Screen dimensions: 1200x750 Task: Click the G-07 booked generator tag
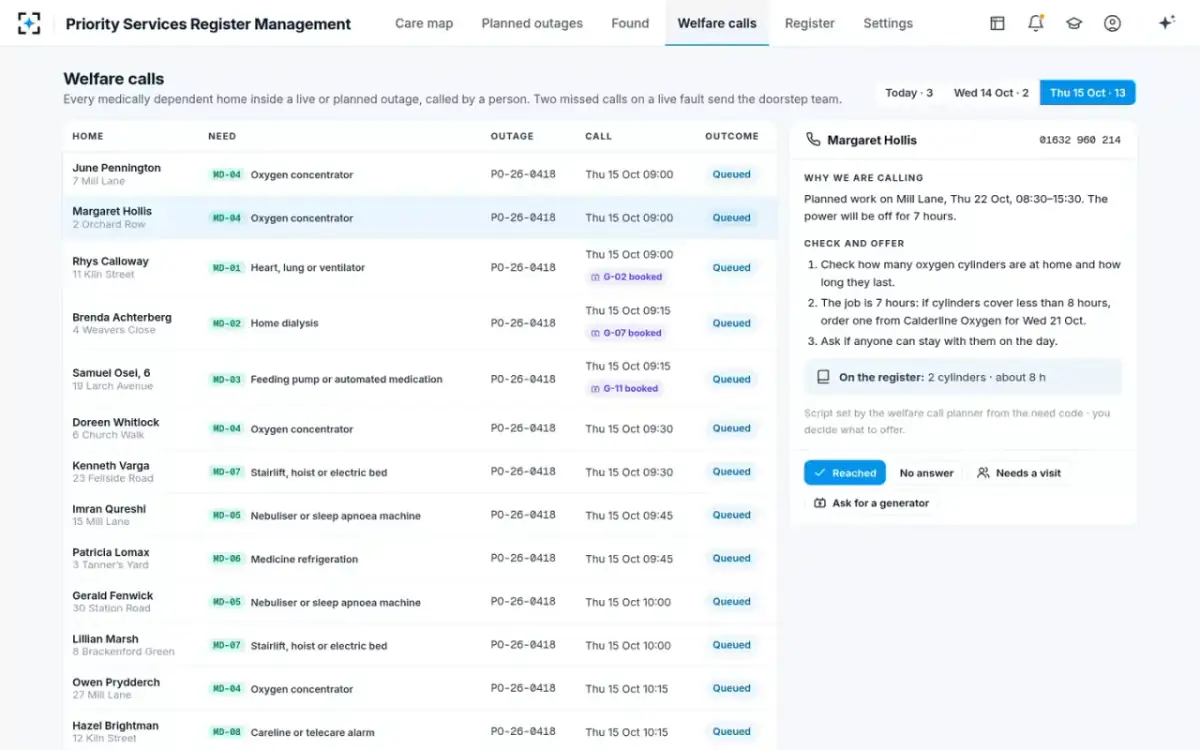point(626,333)
